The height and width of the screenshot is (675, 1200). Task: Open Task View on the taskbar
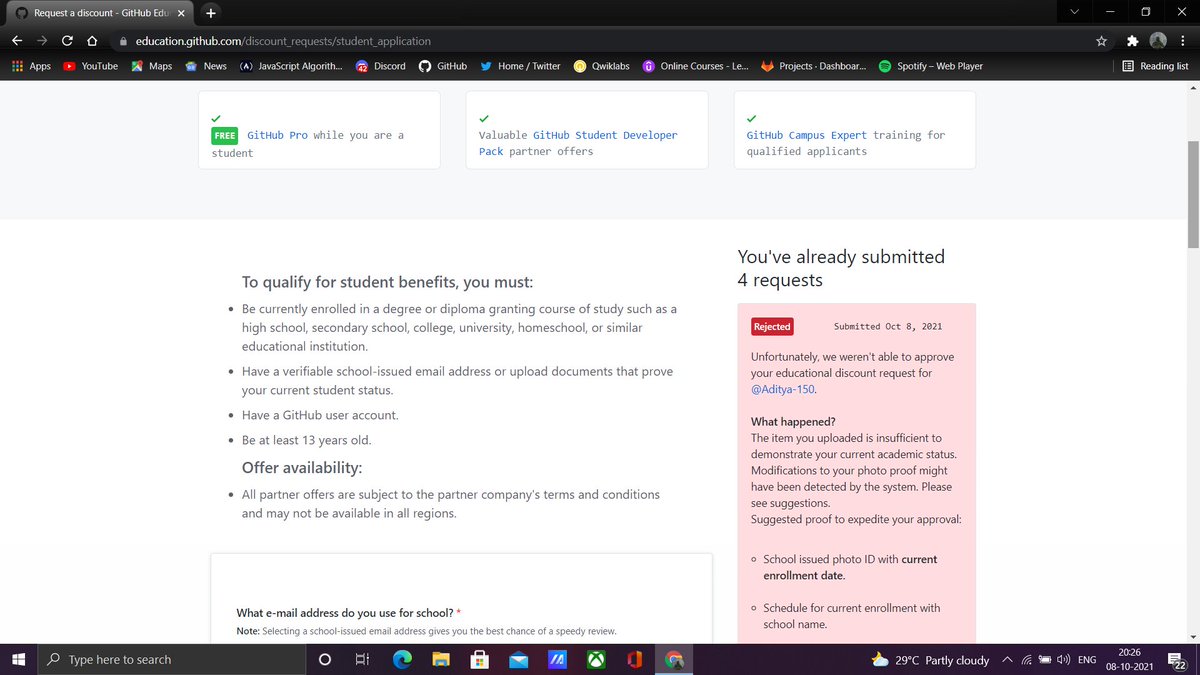point(362,659)
